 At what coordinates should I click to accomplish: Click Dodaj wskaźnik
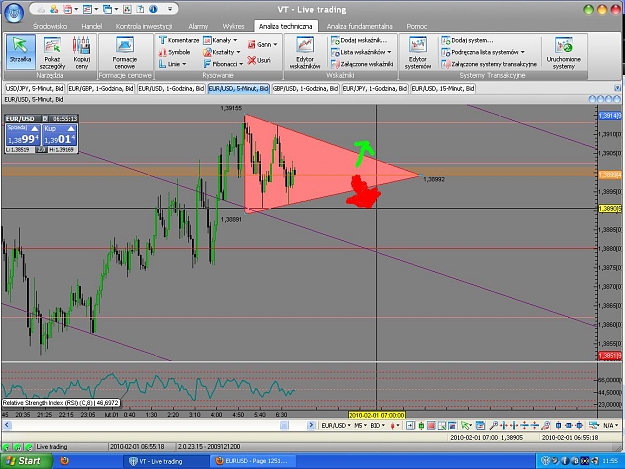[x=359, y=40]
